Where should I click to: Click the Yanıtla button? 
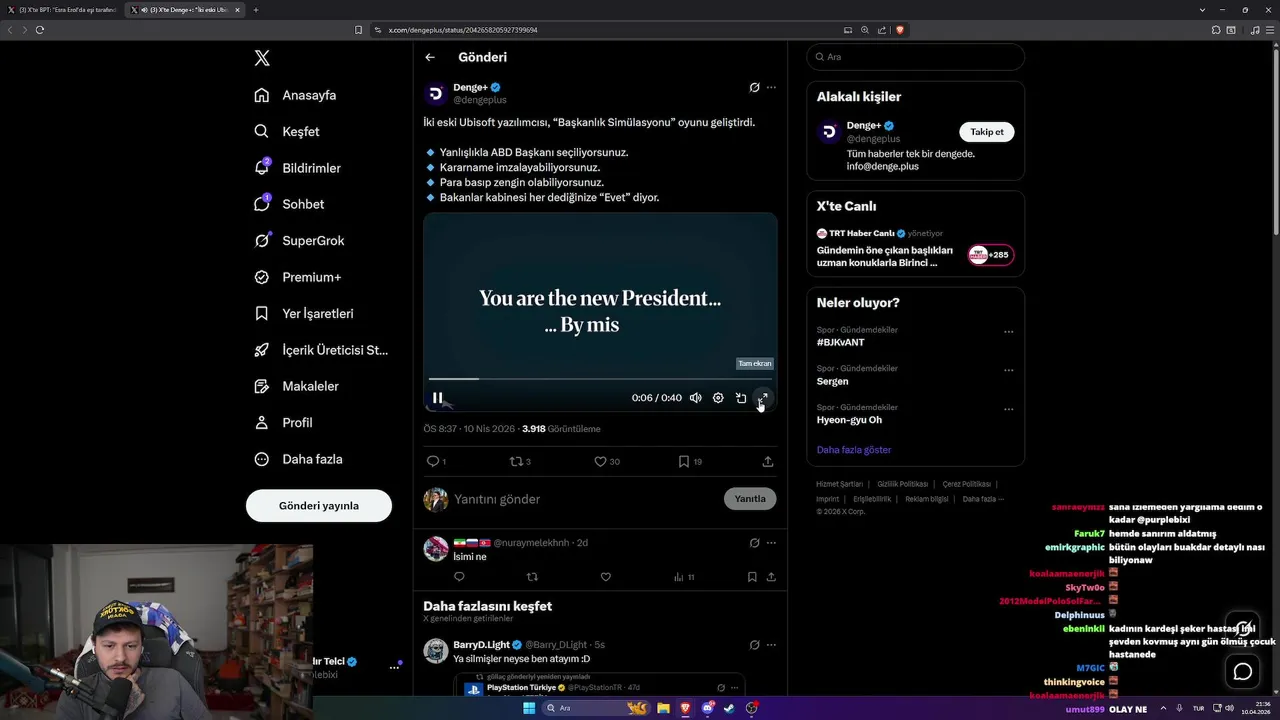(750, 499)
